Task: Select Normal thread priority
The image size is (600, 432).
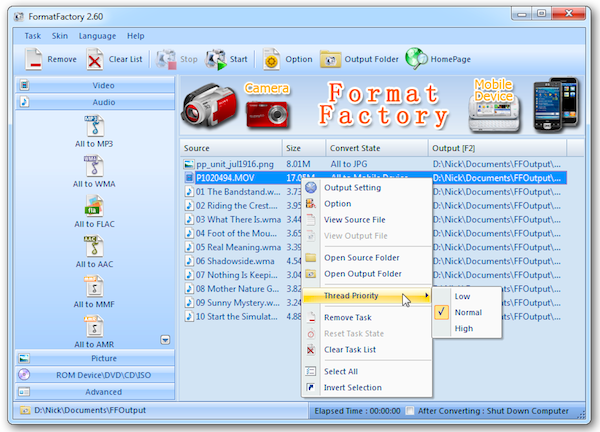Action: [468, 313]
